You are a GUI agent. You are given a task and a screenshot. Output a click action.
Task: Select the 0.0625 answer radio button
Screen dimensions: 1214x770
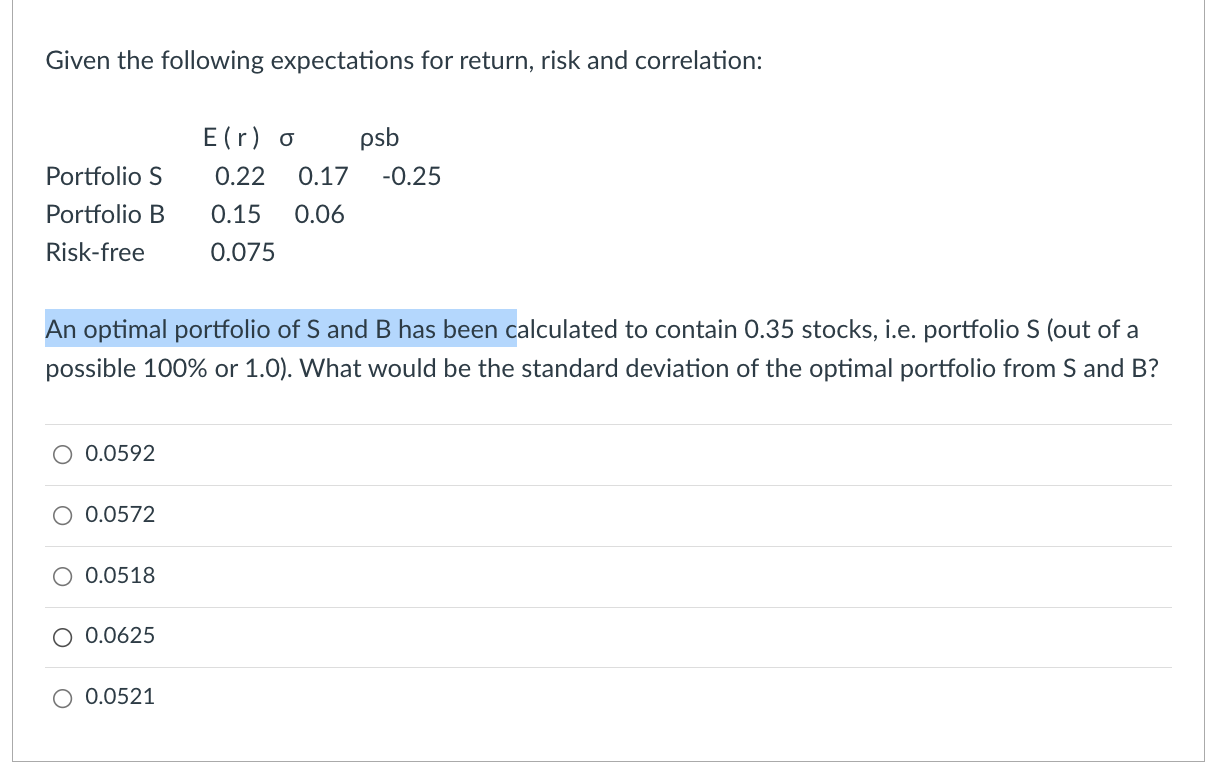point(62,636)
